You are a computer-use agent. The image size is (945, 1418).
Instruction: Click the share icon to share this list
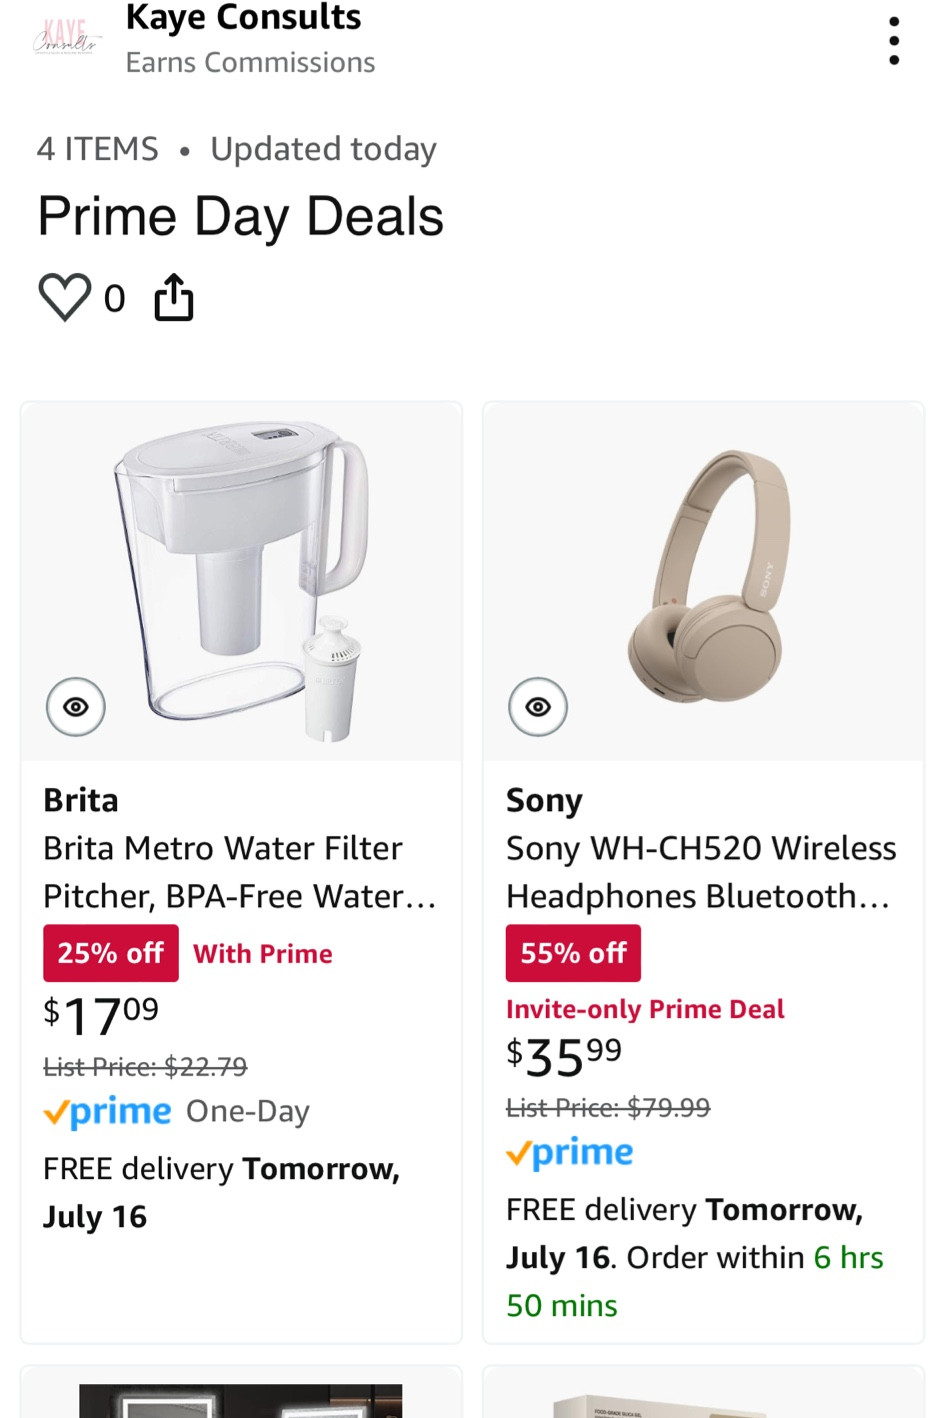173,296
